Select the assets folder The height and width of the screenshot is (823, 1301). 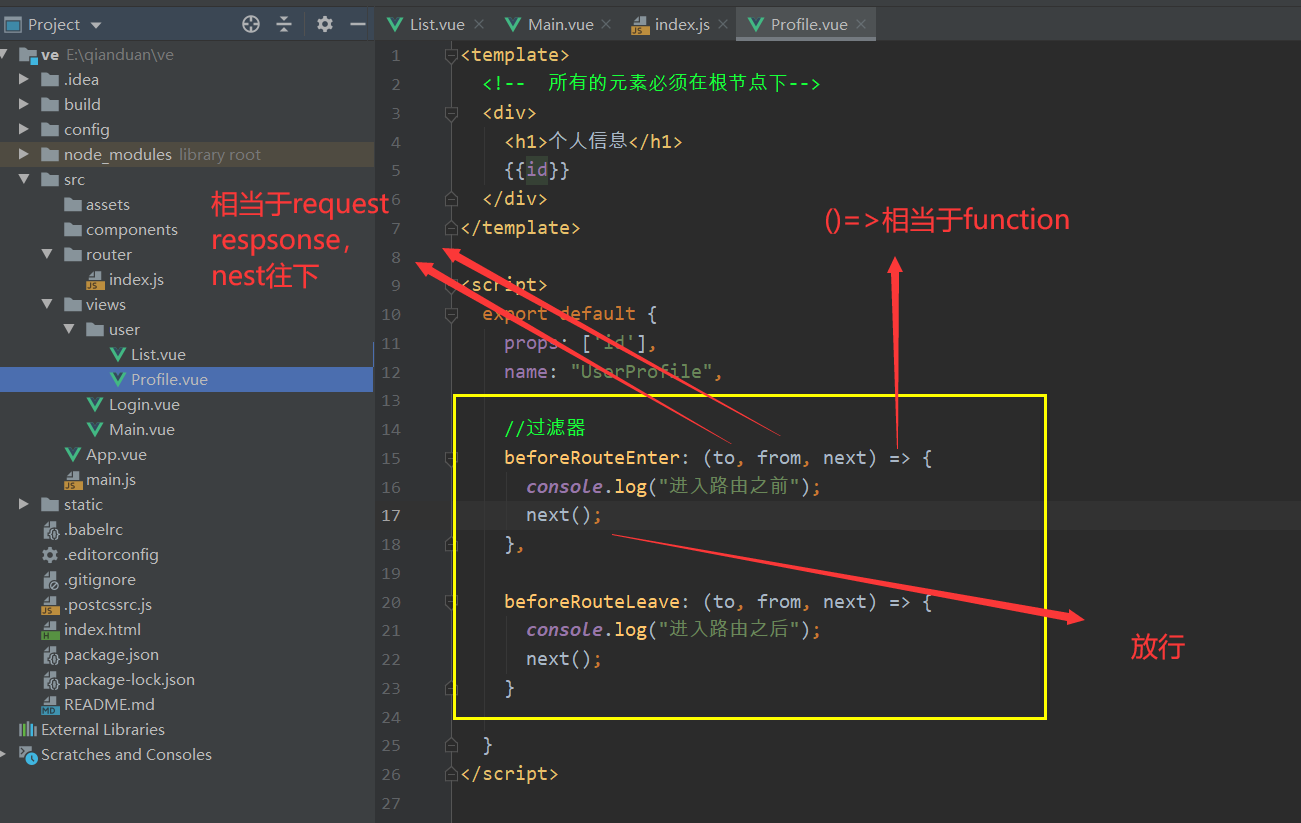[108, 205]
